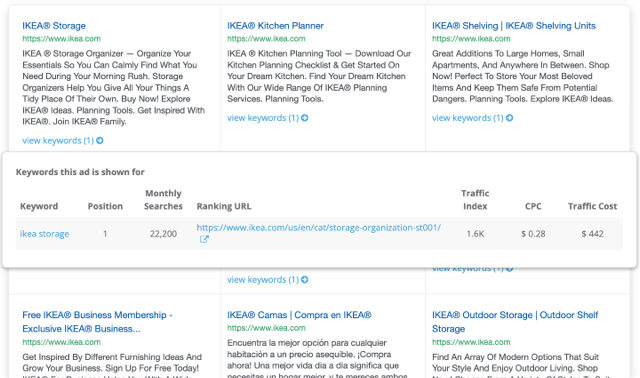Open the IKEA® Shelving Units ad title
Image resolution: width=640 pixels, height=378 pixels.
[514, 26]
